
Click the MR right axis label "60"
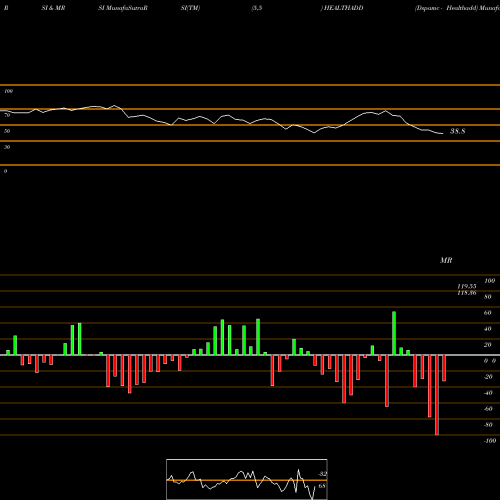[x=488, y=313]
